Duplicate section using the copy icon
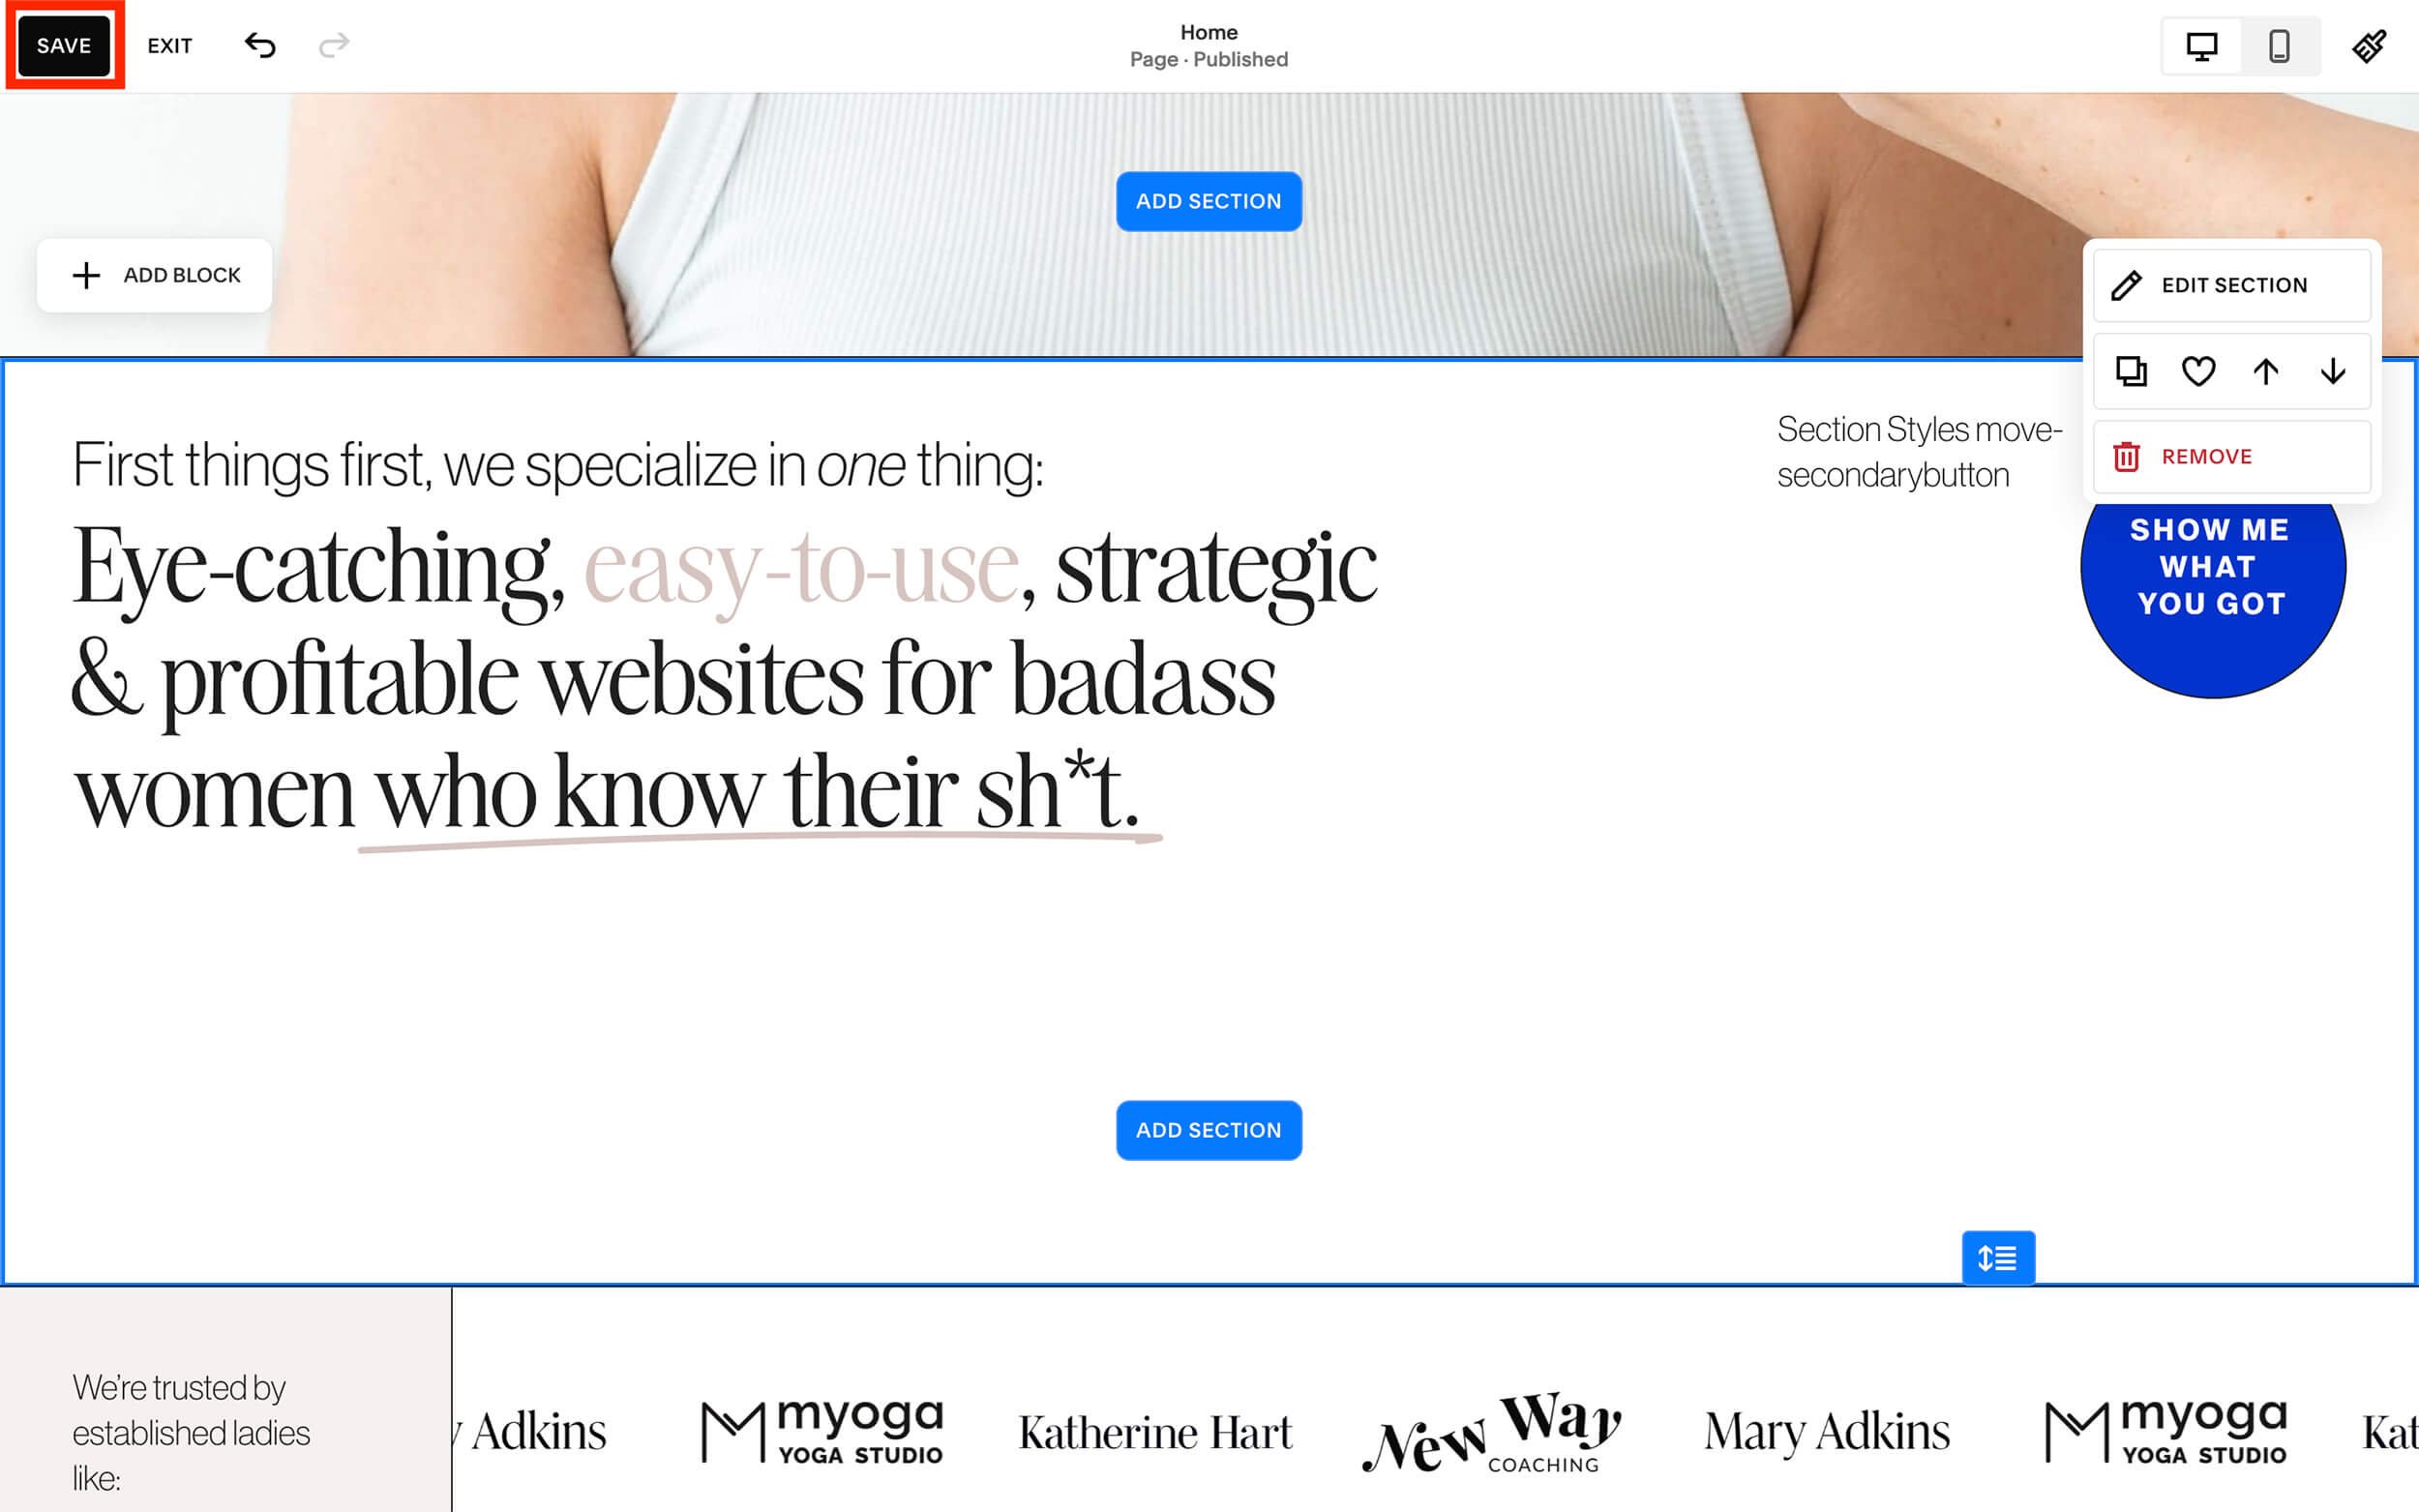 tap(2131, 371)
